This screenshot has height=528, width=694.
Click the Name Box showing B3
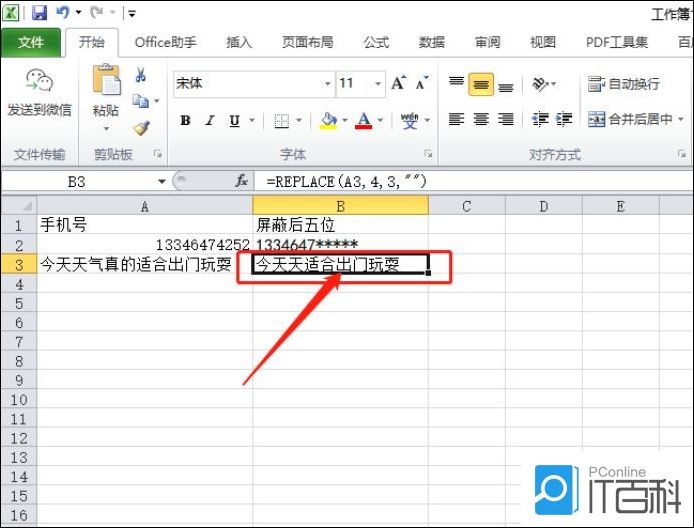coord(79,181)
